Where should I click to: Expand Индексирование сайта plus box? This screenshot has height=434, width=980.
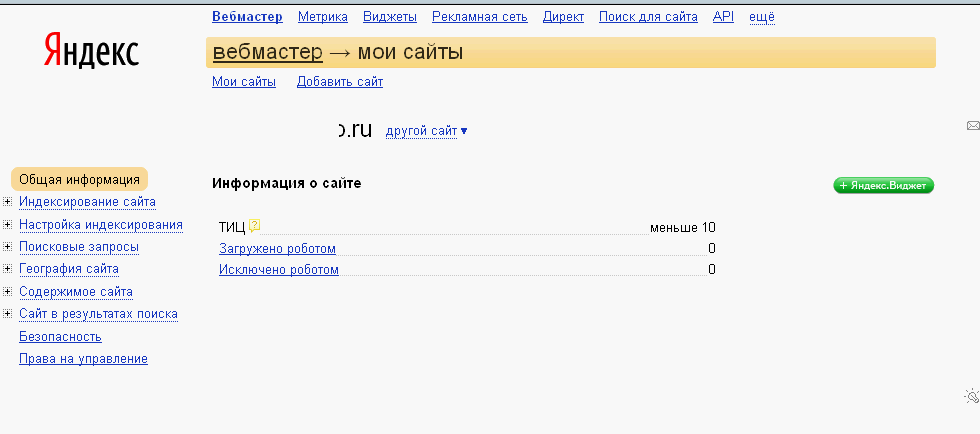click(x=7, y=201)
